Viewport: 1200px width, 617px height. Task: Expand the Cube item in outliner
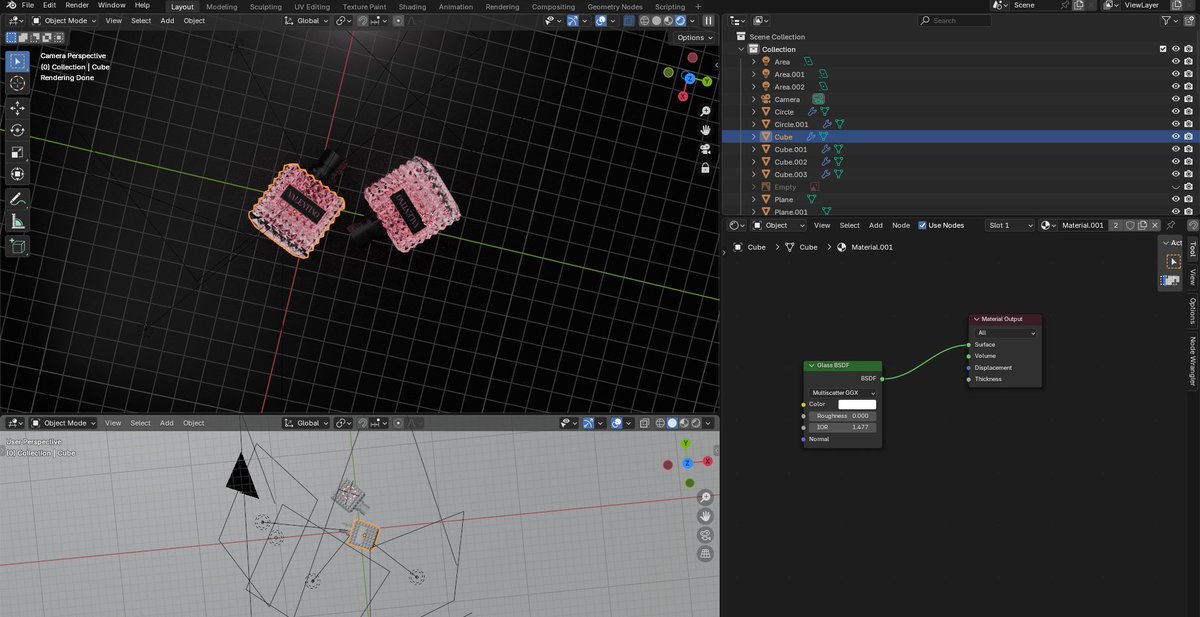753,137
